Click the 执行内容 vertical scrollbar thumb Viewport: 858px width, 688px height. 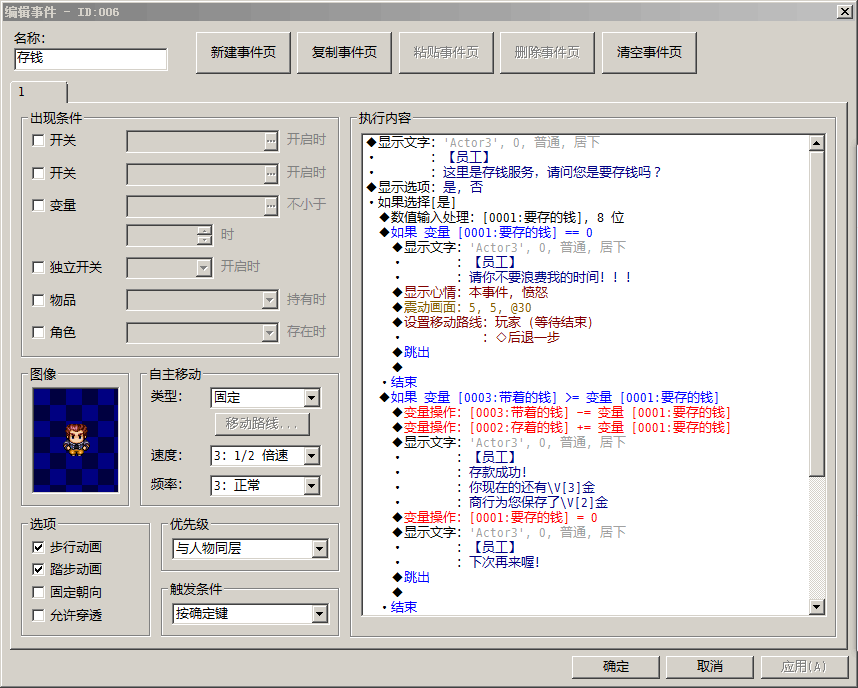click(816, 314)
